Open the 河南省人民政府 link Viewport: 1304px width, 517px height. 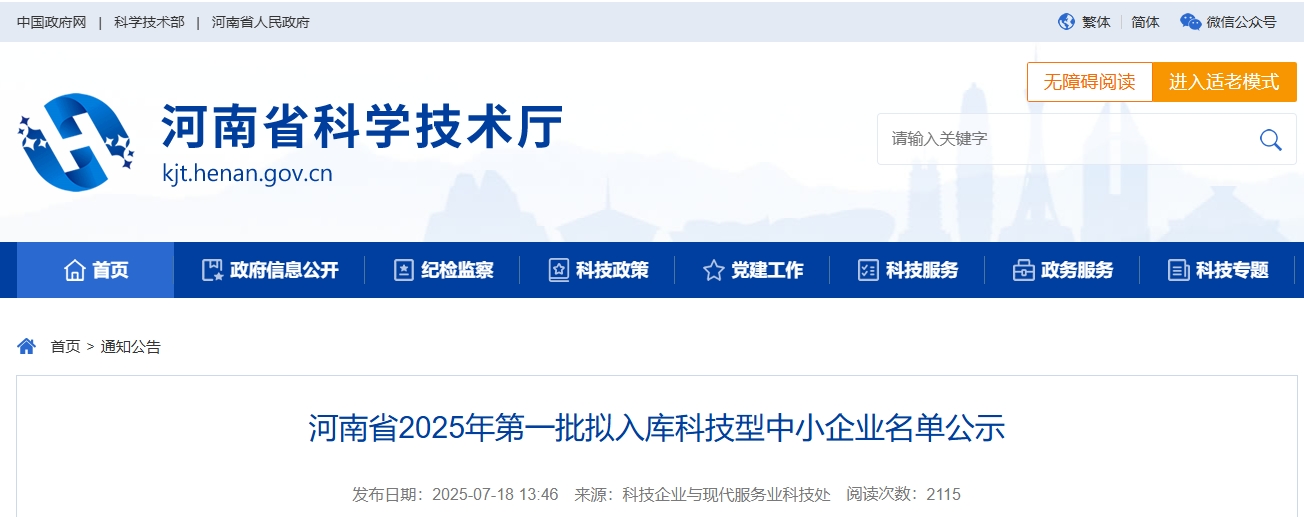click(261, 22)
